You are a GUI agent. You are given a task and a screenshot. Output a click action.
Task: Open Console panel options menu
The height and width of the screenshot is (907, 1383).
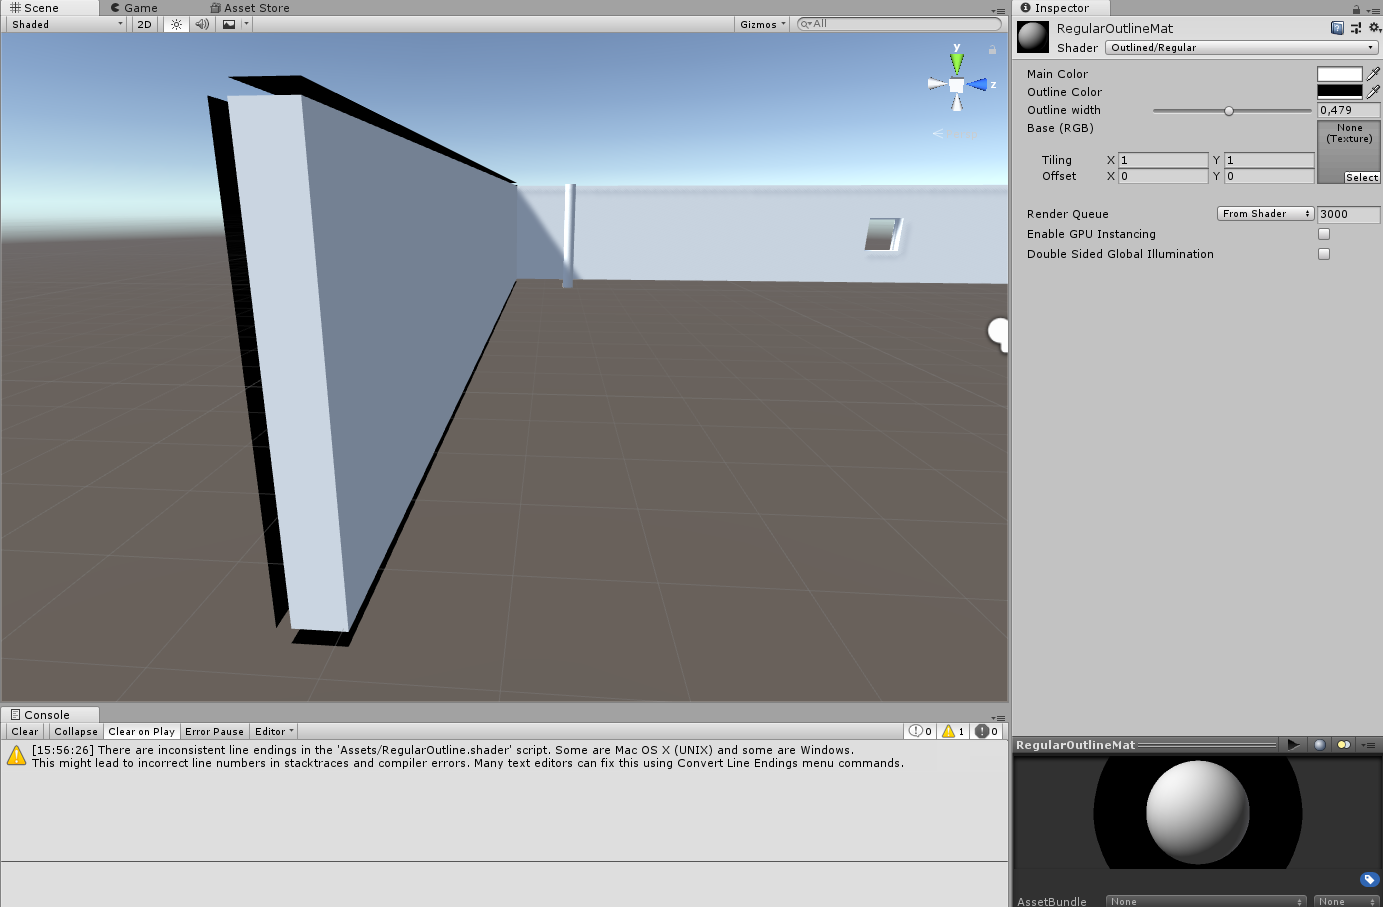coord(998,718)
